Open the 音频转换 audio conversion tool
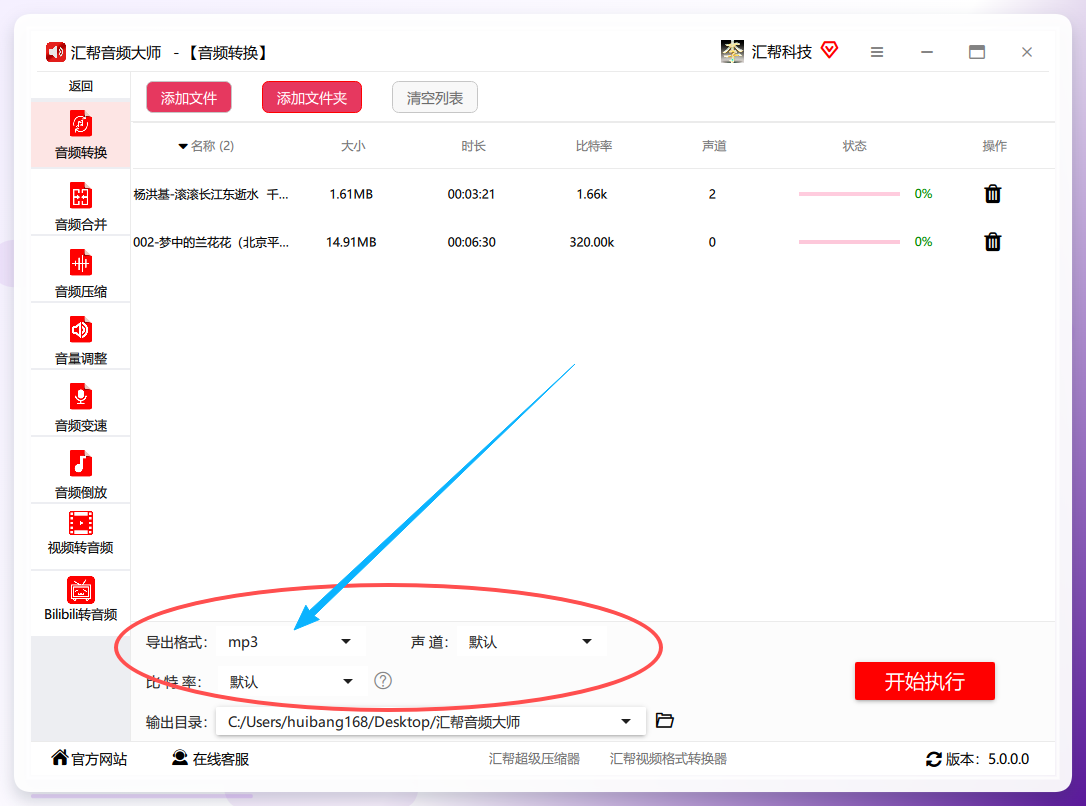This screenshot has height=806, width=1086. (x=80, y=135)
